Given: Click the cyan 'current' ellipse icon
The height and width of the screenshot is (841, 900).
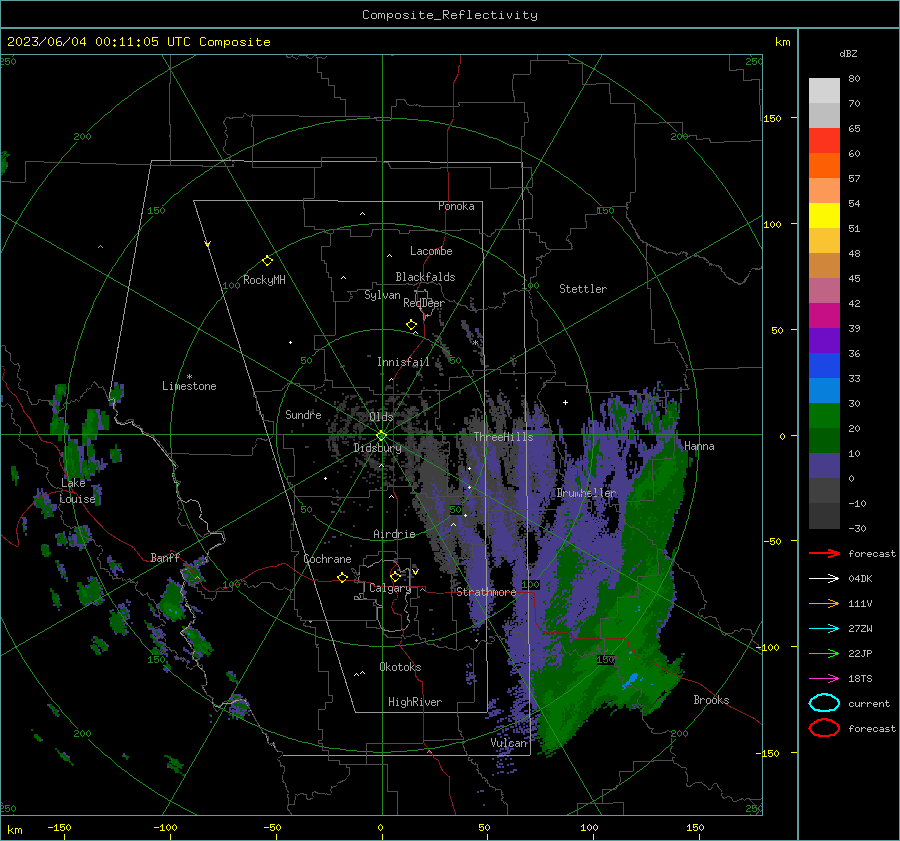Looking at the screenshot, I should 824,703.
